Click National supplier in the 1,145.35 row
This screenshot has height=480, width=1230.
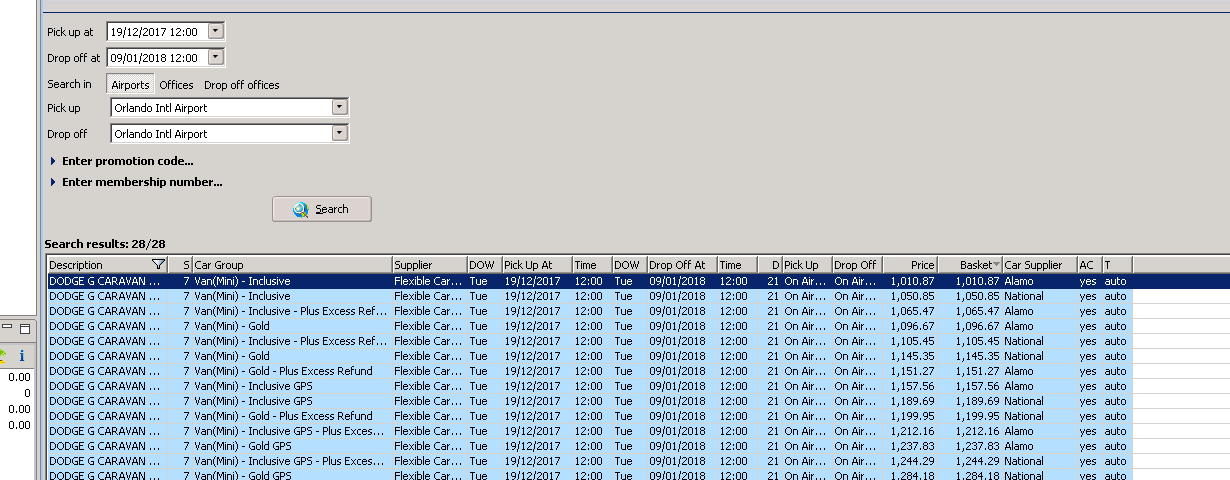[x=1024, y=356]
